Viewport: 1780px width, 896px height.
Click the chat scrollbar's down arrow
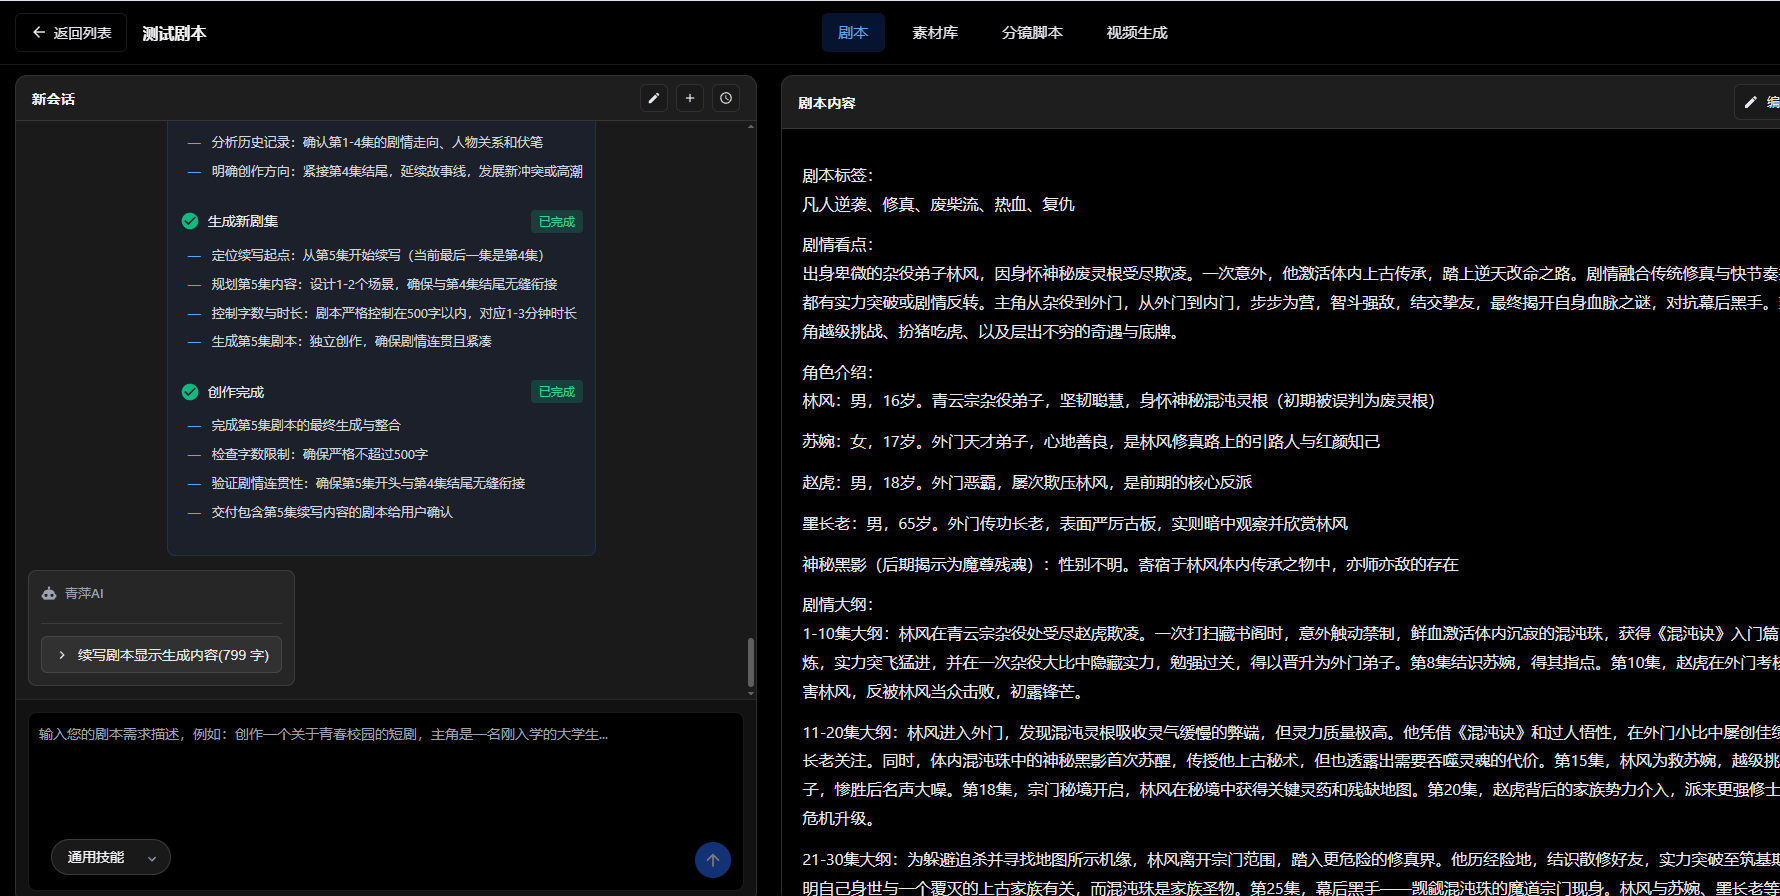pyautogui.click(x=751, y=693)
